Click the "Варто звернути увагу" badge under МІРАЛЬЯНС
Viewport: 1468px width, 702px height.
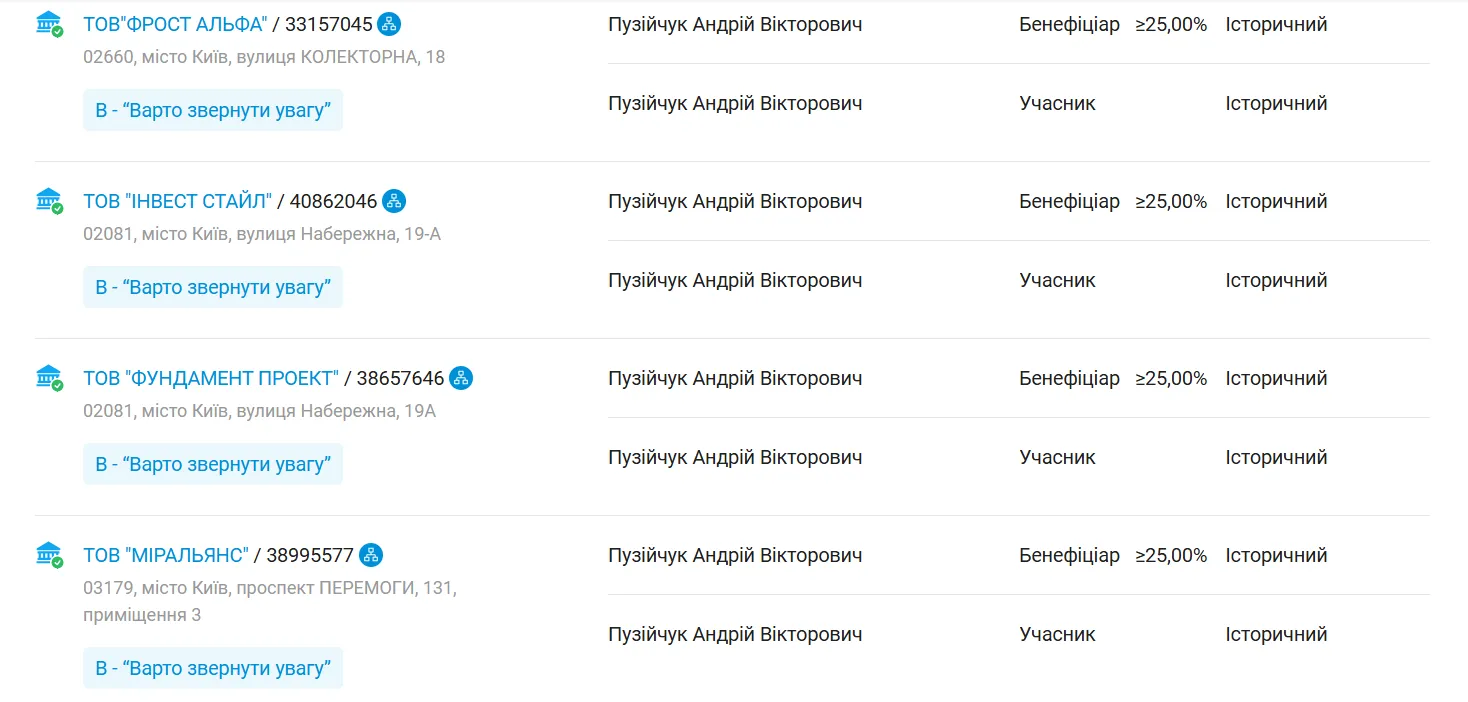213,667
